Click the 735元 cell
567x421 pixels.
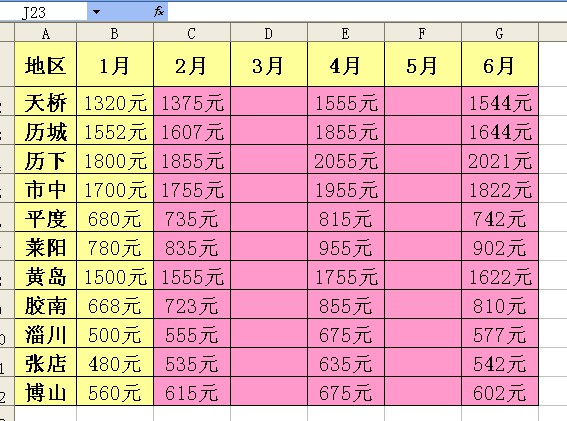click(x=192, y=217)
